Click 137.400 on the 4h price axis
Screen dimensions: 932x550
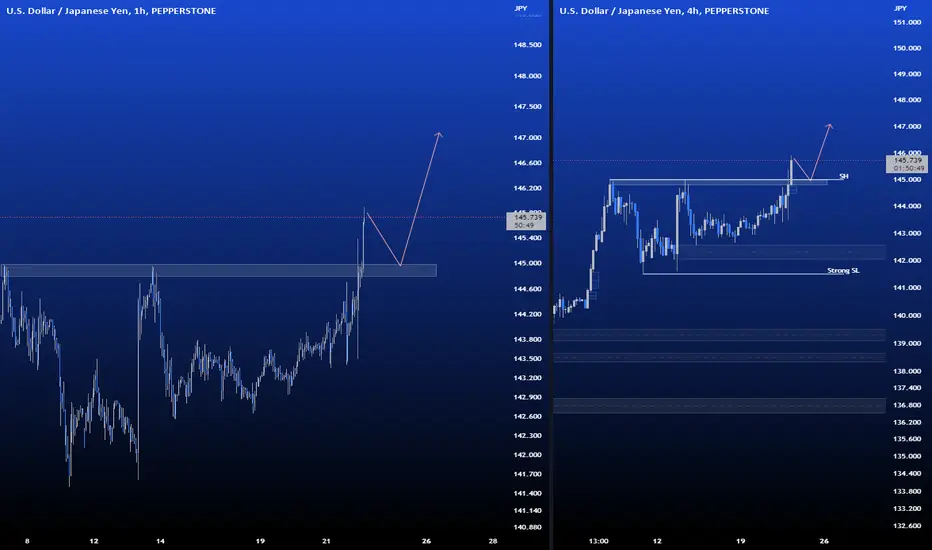tap(907, 388)
